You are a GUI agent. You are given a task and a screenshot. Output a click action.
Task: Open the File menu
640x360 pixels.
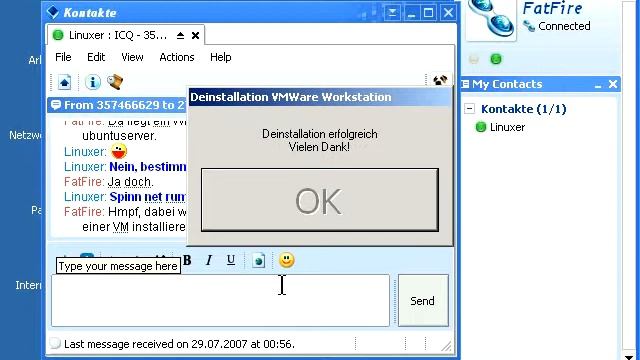coord(63,57)
